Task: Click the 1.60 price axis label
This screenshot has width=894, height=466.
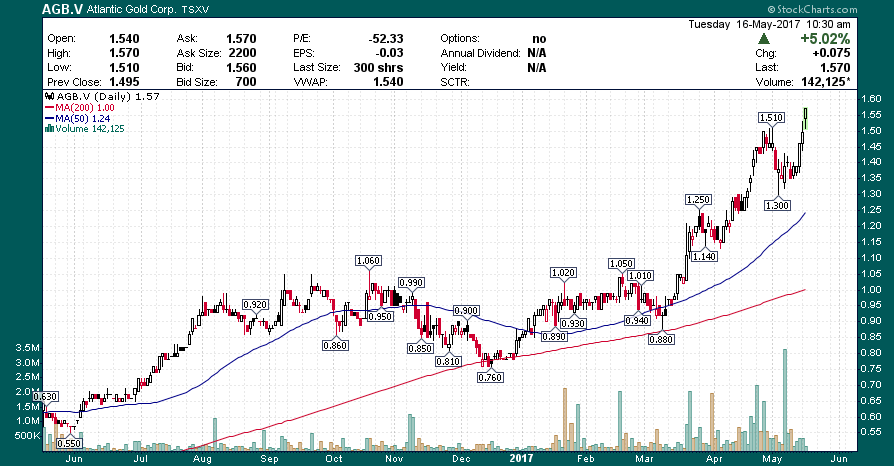Action: click(871, 99)
